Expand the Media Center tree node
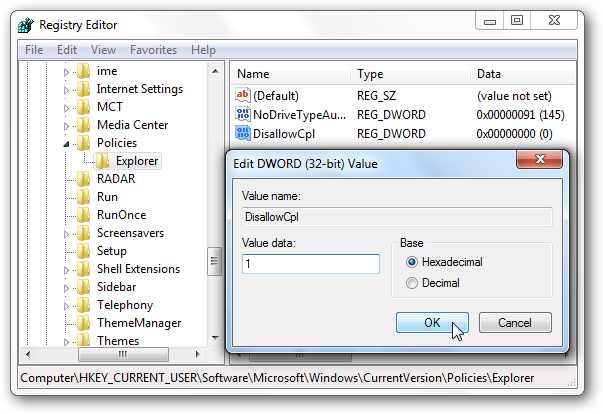603x414 pixels. point(66,126)
